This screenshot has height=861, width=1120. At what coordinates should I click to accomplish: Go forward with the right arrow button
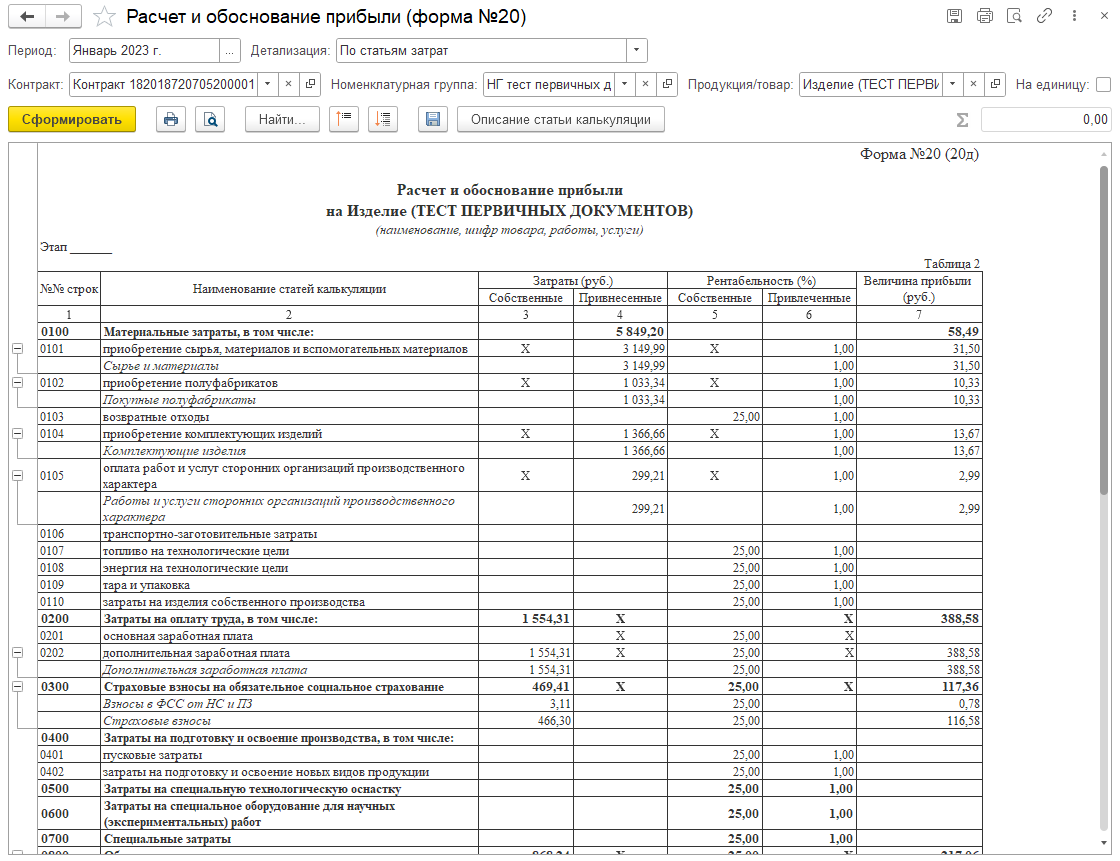[x=63, y=16]
